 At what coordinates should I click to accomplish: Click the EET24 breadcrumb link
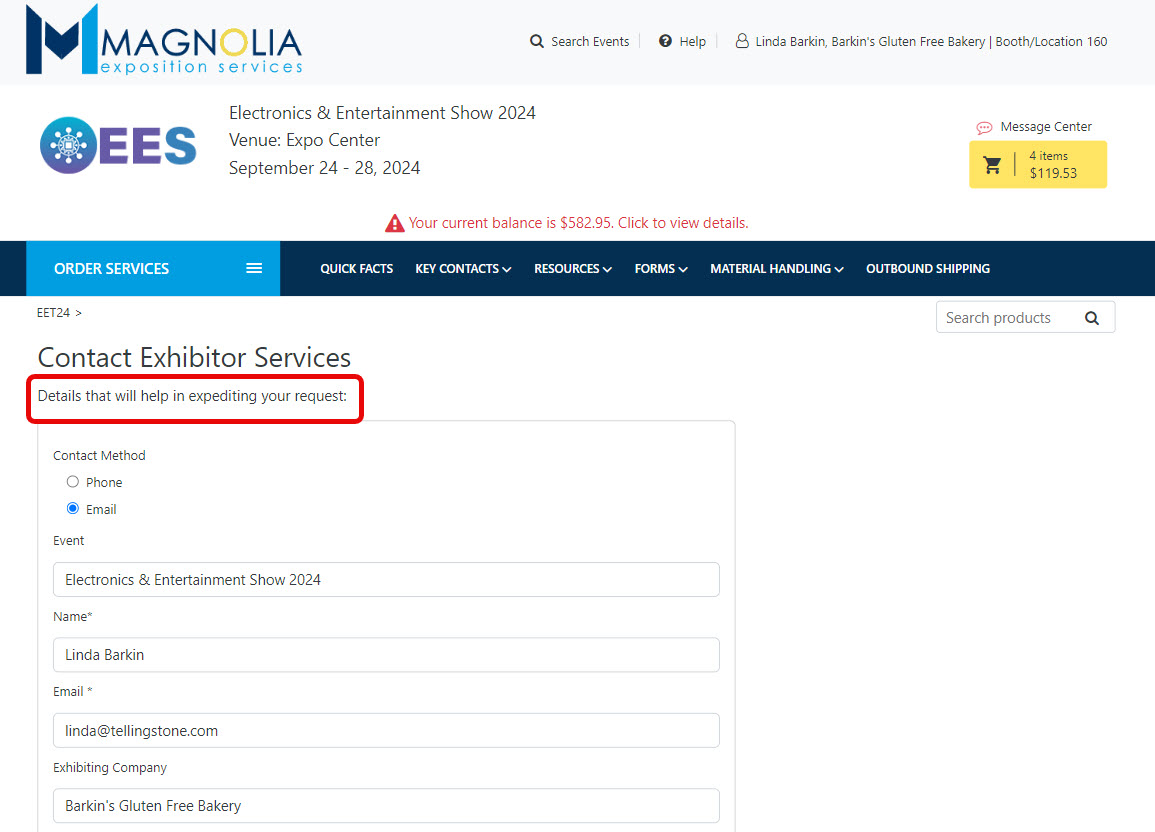tap(54, 313)
